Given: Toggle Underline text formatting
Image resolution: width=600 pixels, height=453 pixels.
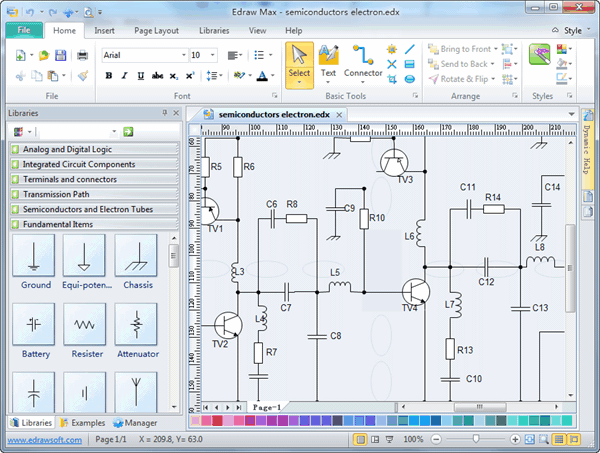Looking at the screenshot, I should pos(140,76).
